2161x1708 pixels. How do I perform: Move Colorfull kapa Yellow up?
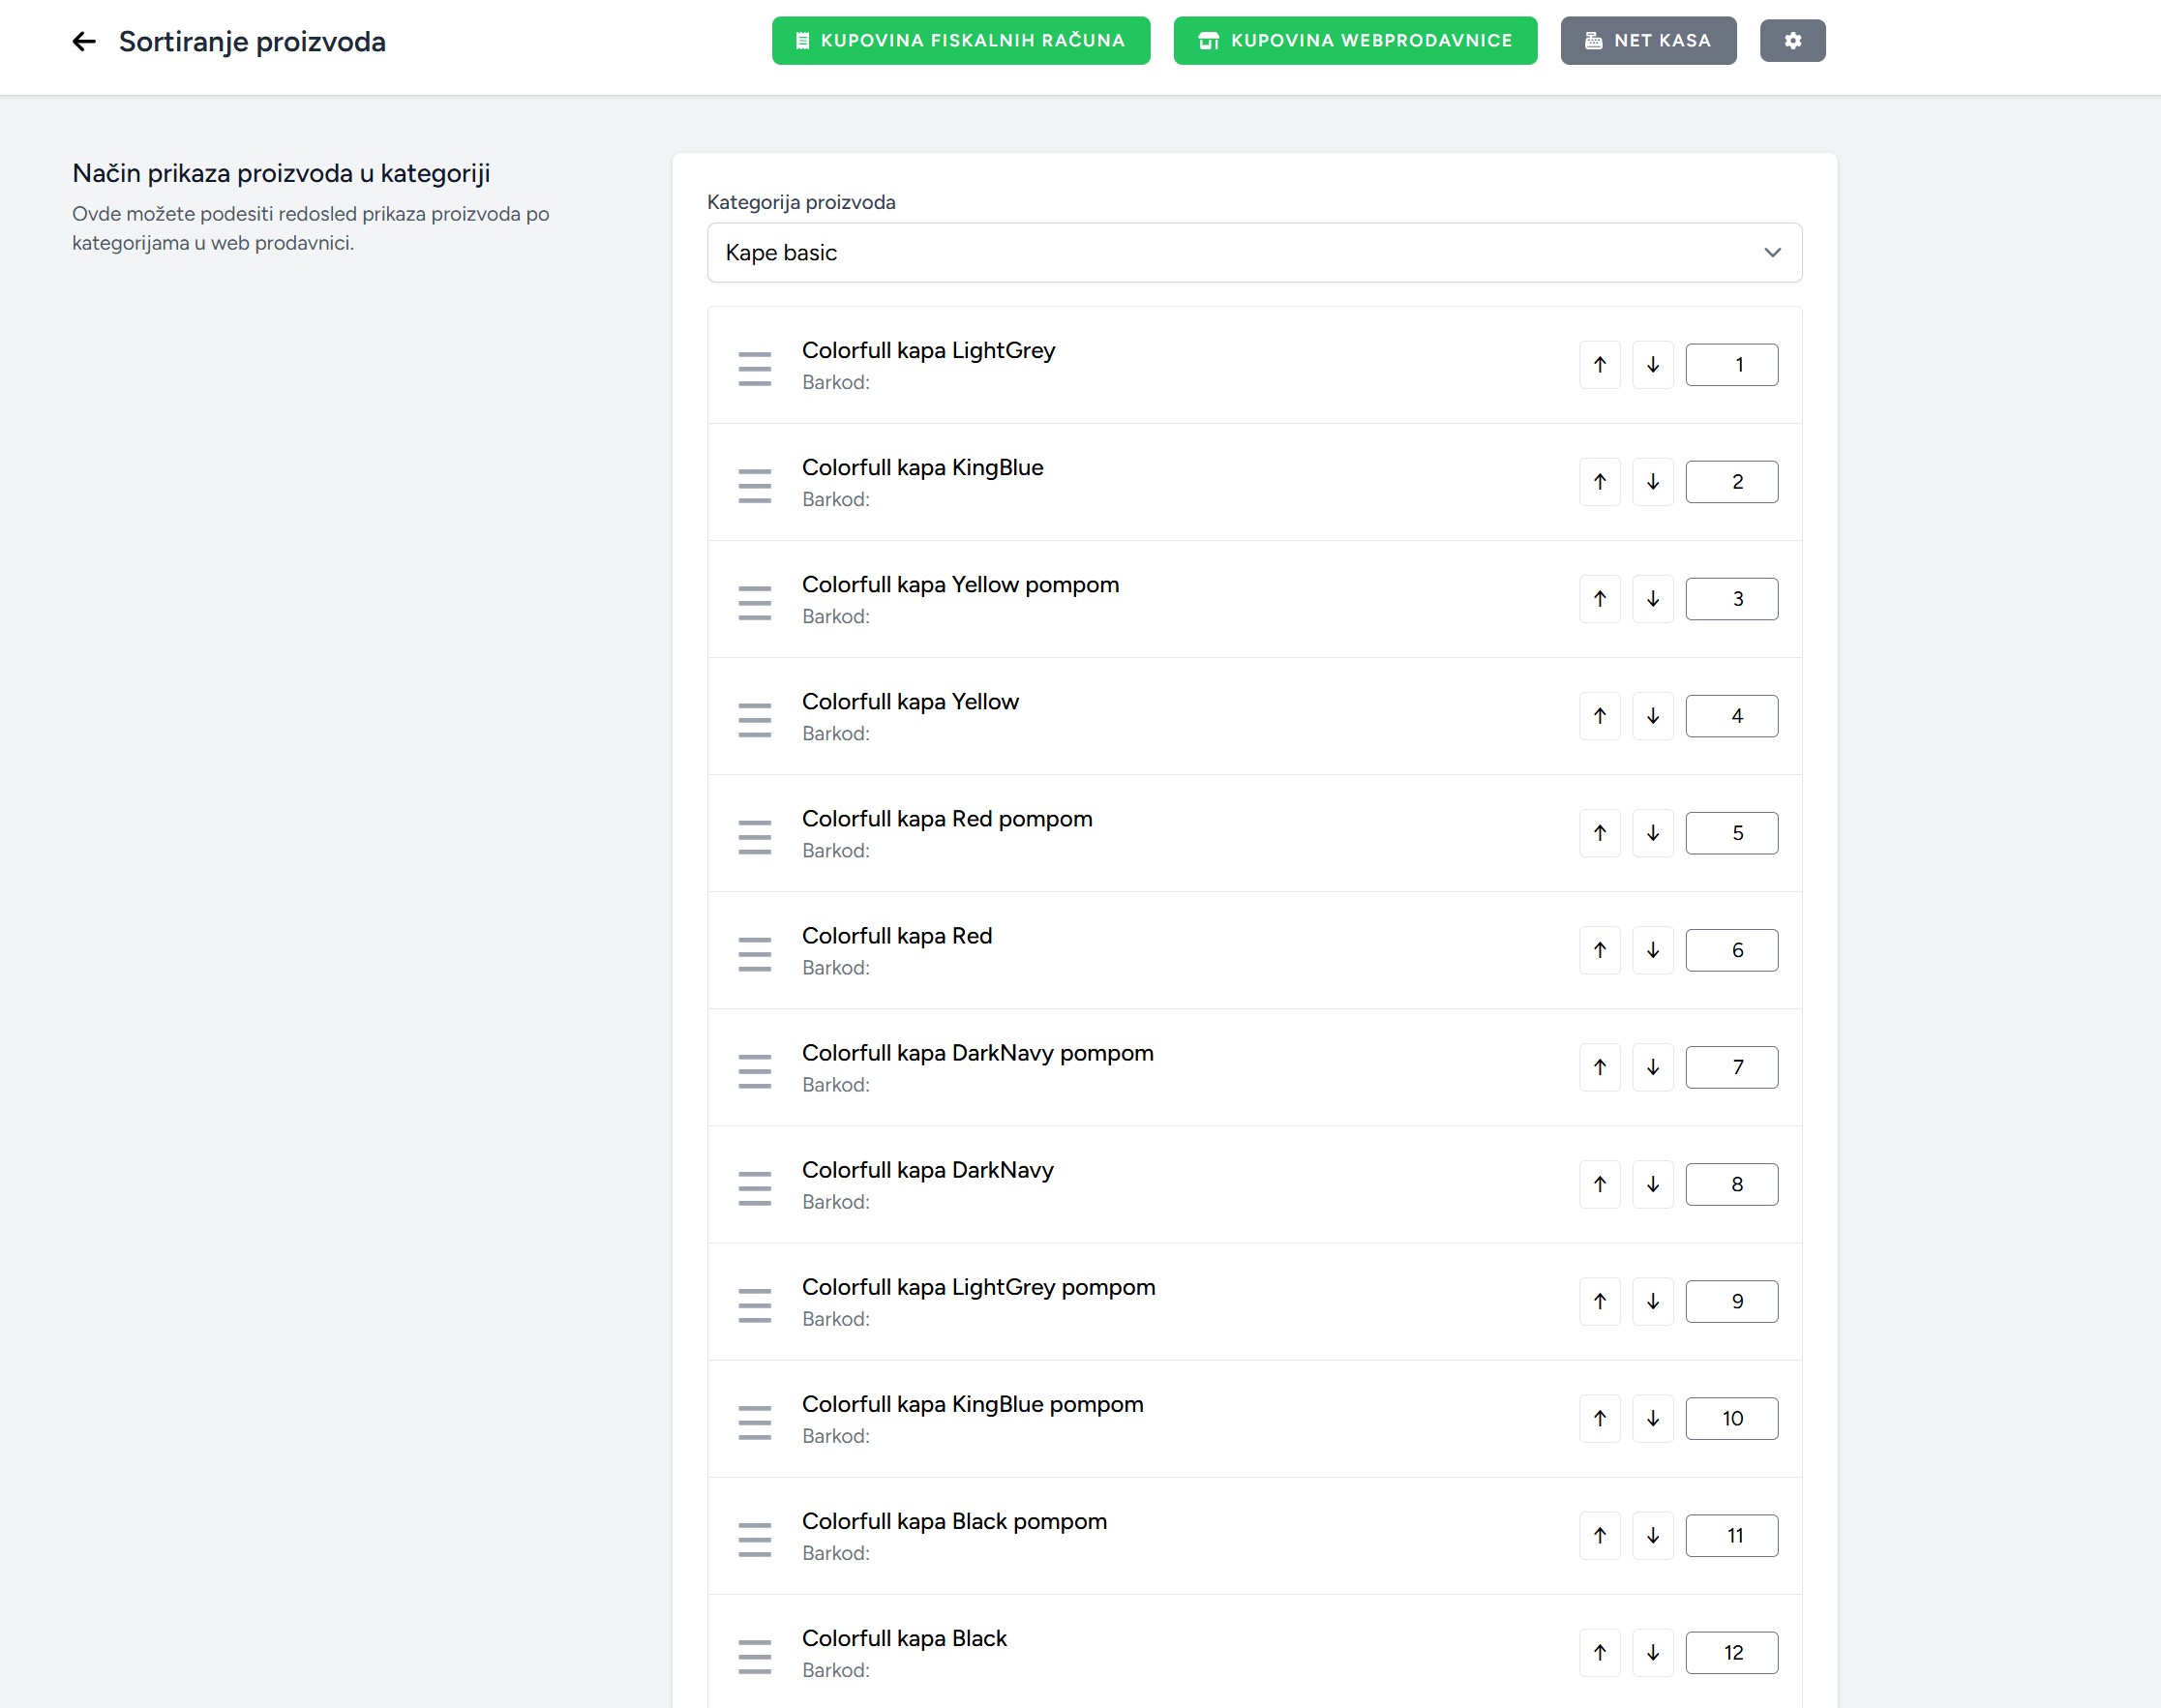(x=1600, y=716)
